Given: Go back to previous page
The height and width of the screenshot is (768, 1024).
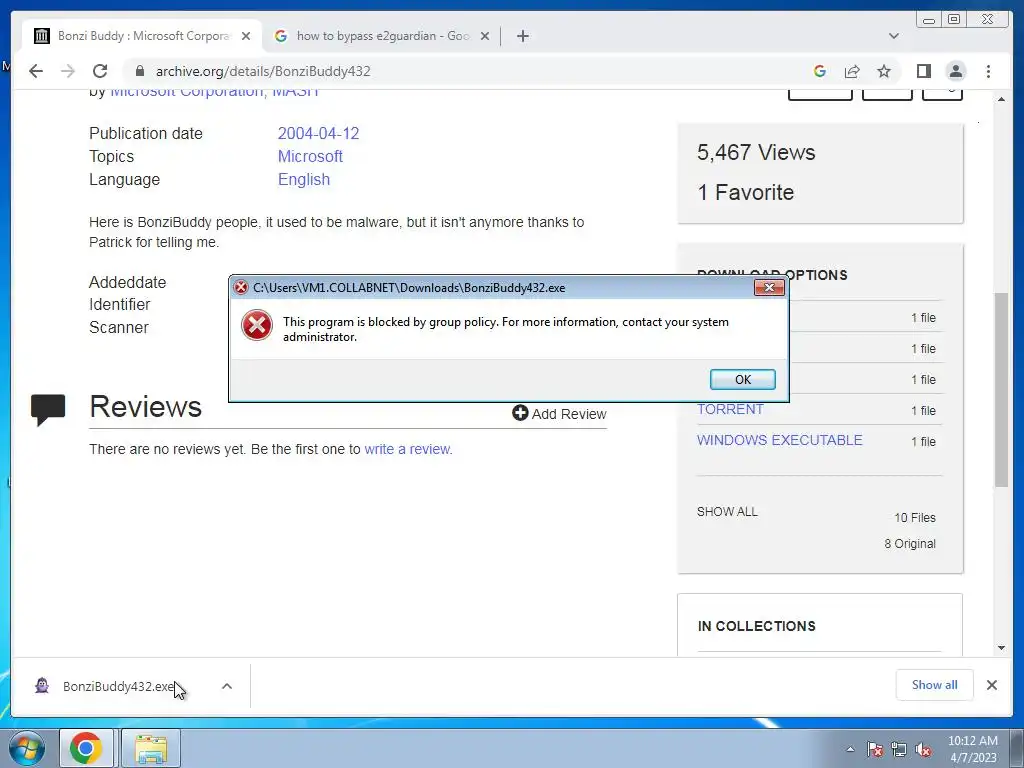Looking at the screenshot, I should [36, 71].
